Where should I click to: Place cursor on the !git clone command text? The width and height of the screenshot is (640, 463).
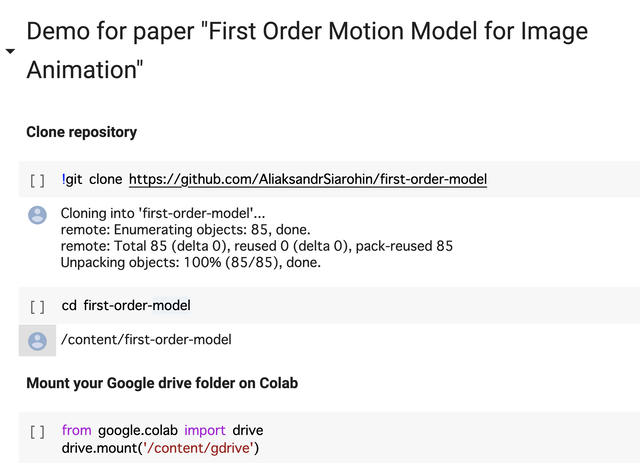92,179
